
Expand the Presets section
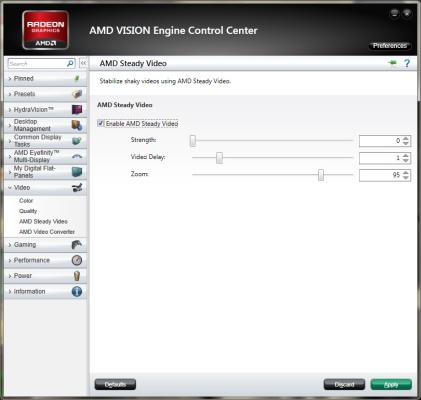(45, 94)
